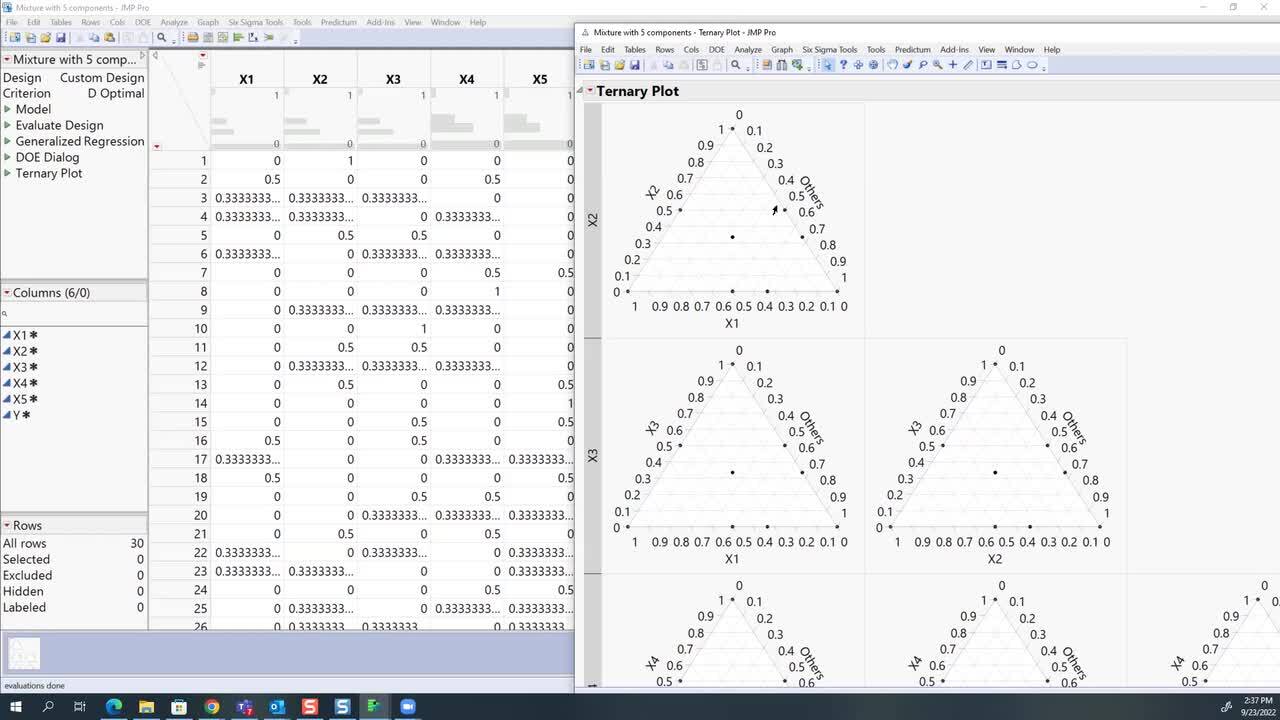1280x720 pixels.
Task: Click the X4 column header
Action: coord(466,79)
